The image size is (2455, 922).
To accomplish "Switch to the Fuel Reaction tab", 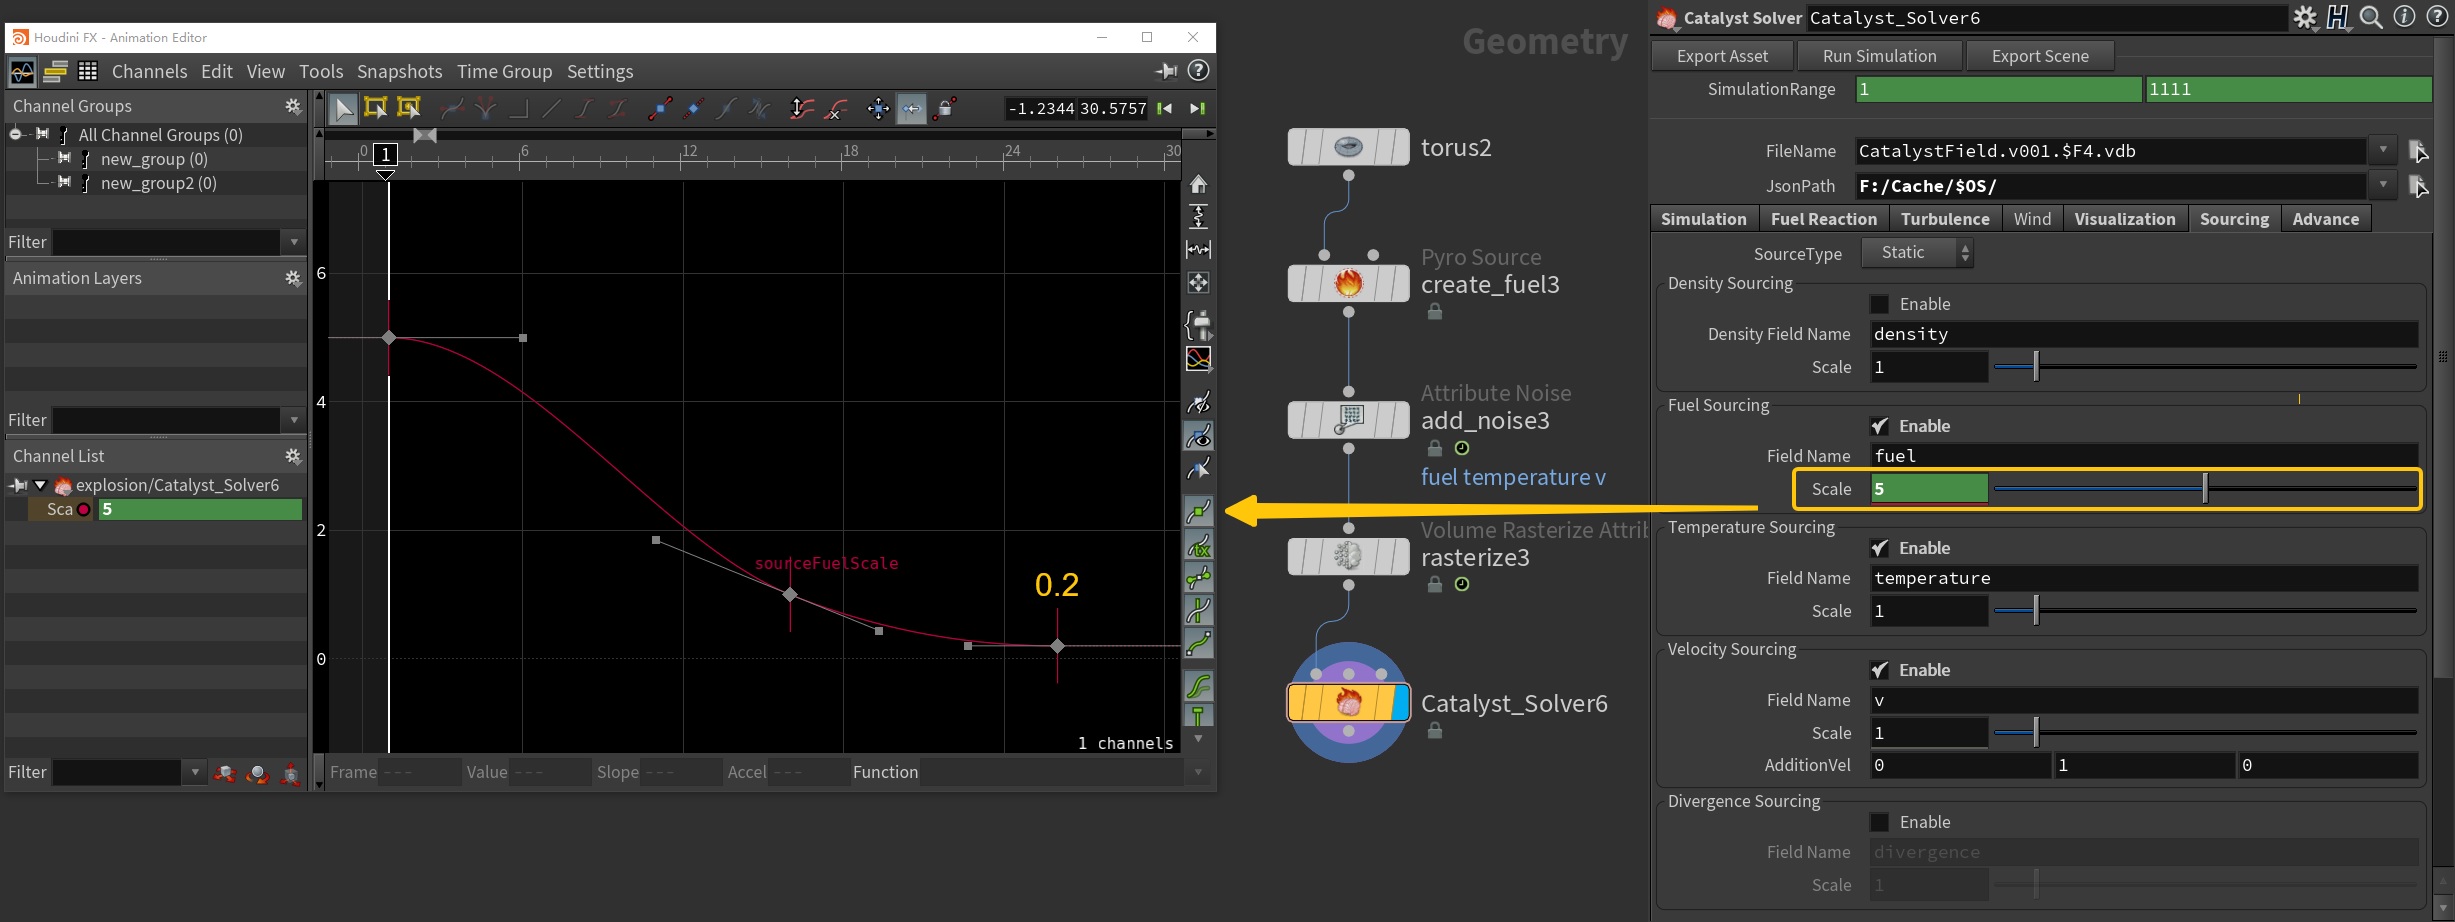I will (1824, 219).
